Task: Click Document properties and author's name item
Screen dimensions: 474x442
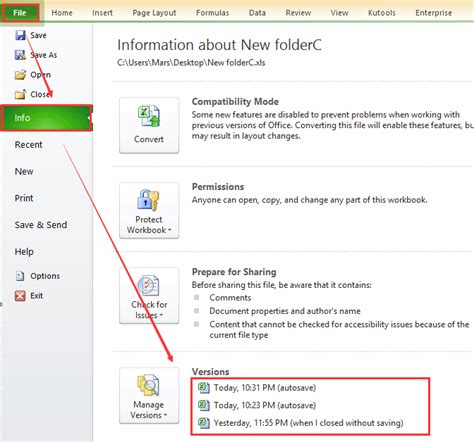Action: (285, 311)
